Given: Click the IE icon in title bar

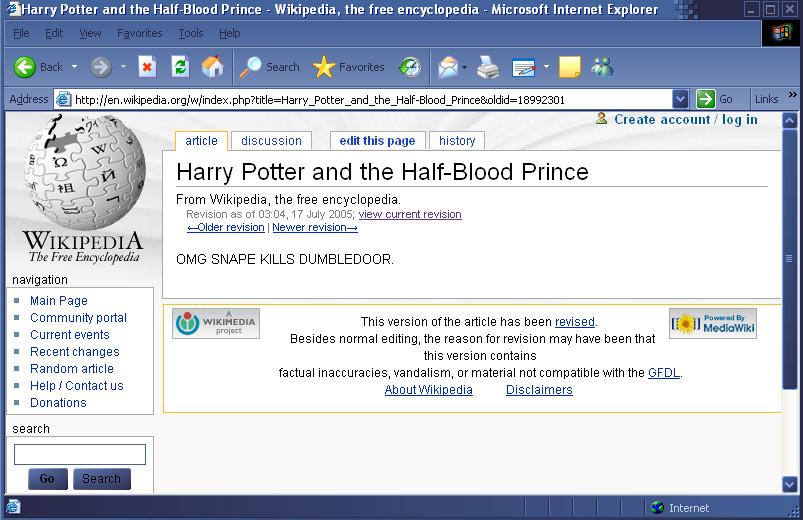Looking at the screenshot, I should pos(14,9).
